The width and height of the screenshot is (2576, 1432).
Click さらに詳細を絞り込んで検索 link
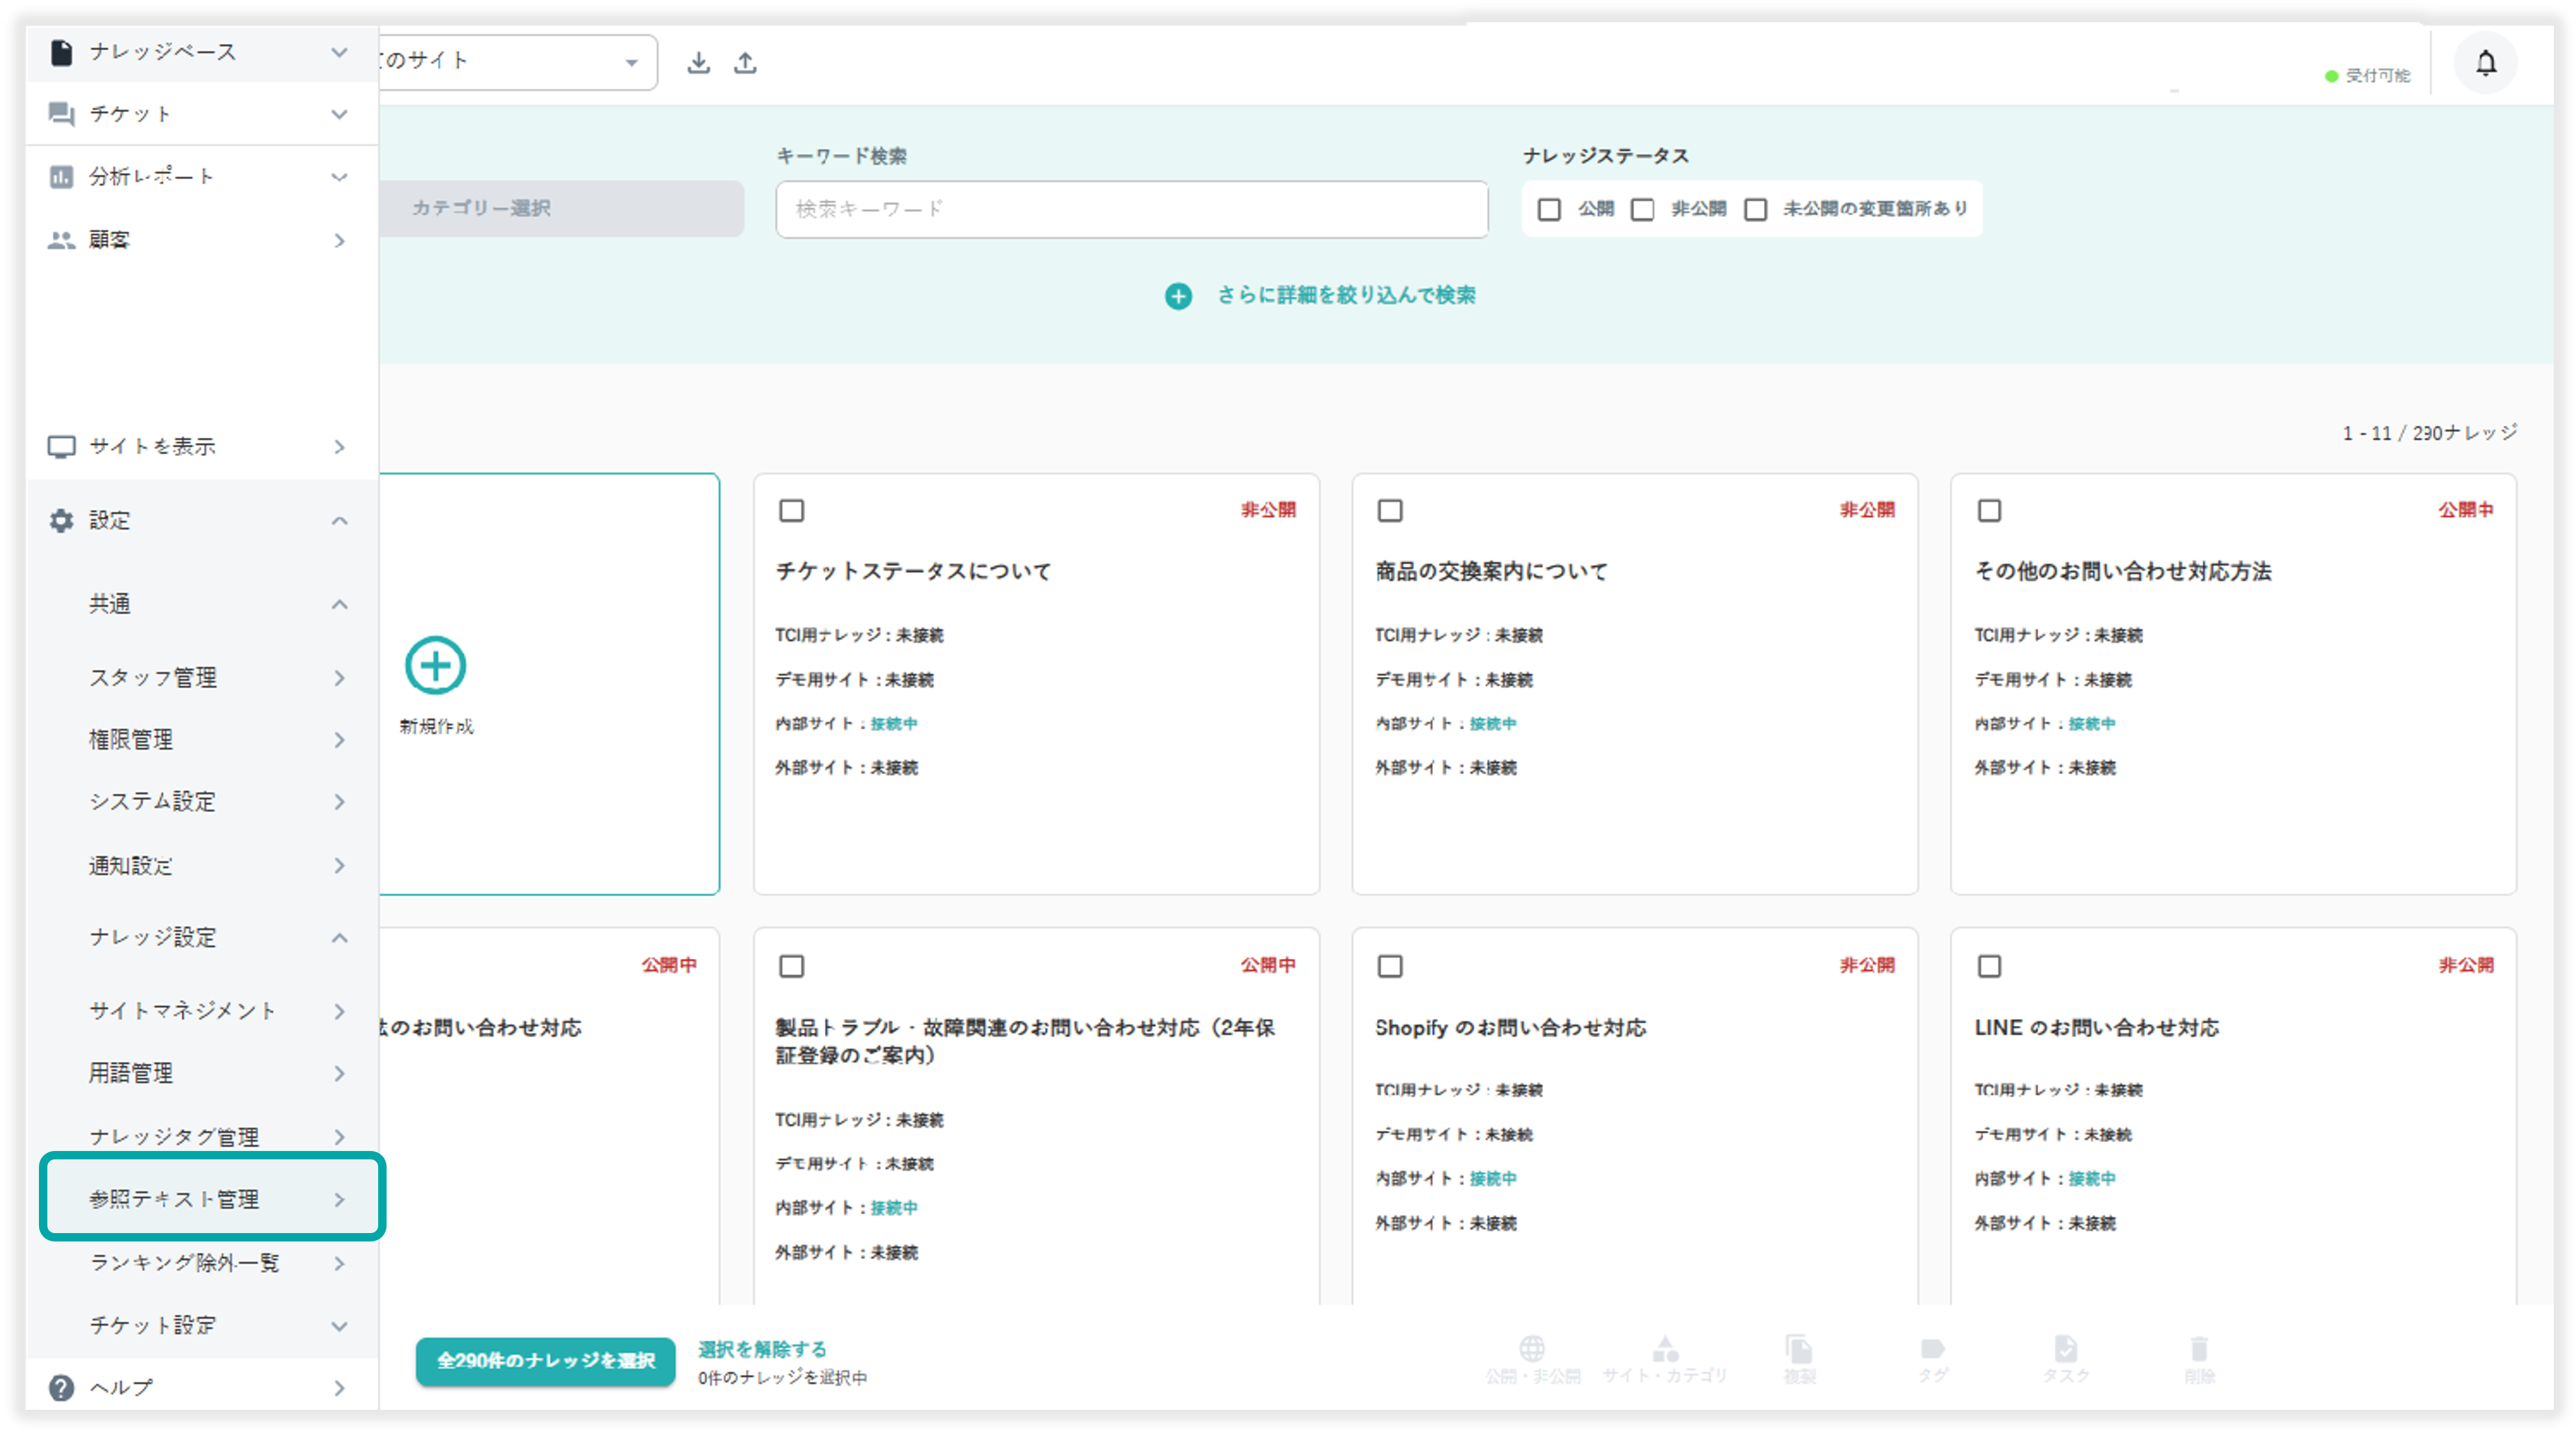(1345, 295)
